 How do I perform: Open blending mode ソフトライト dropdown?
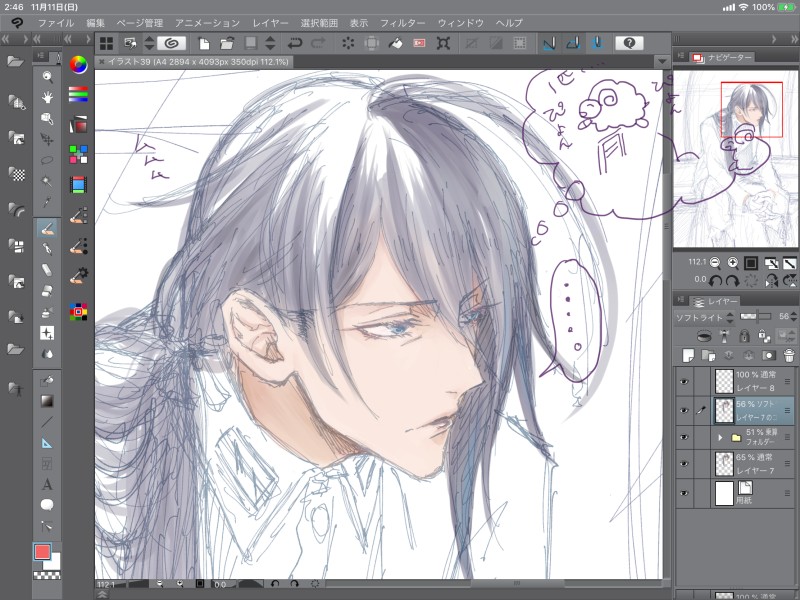(x=706, y=317)
